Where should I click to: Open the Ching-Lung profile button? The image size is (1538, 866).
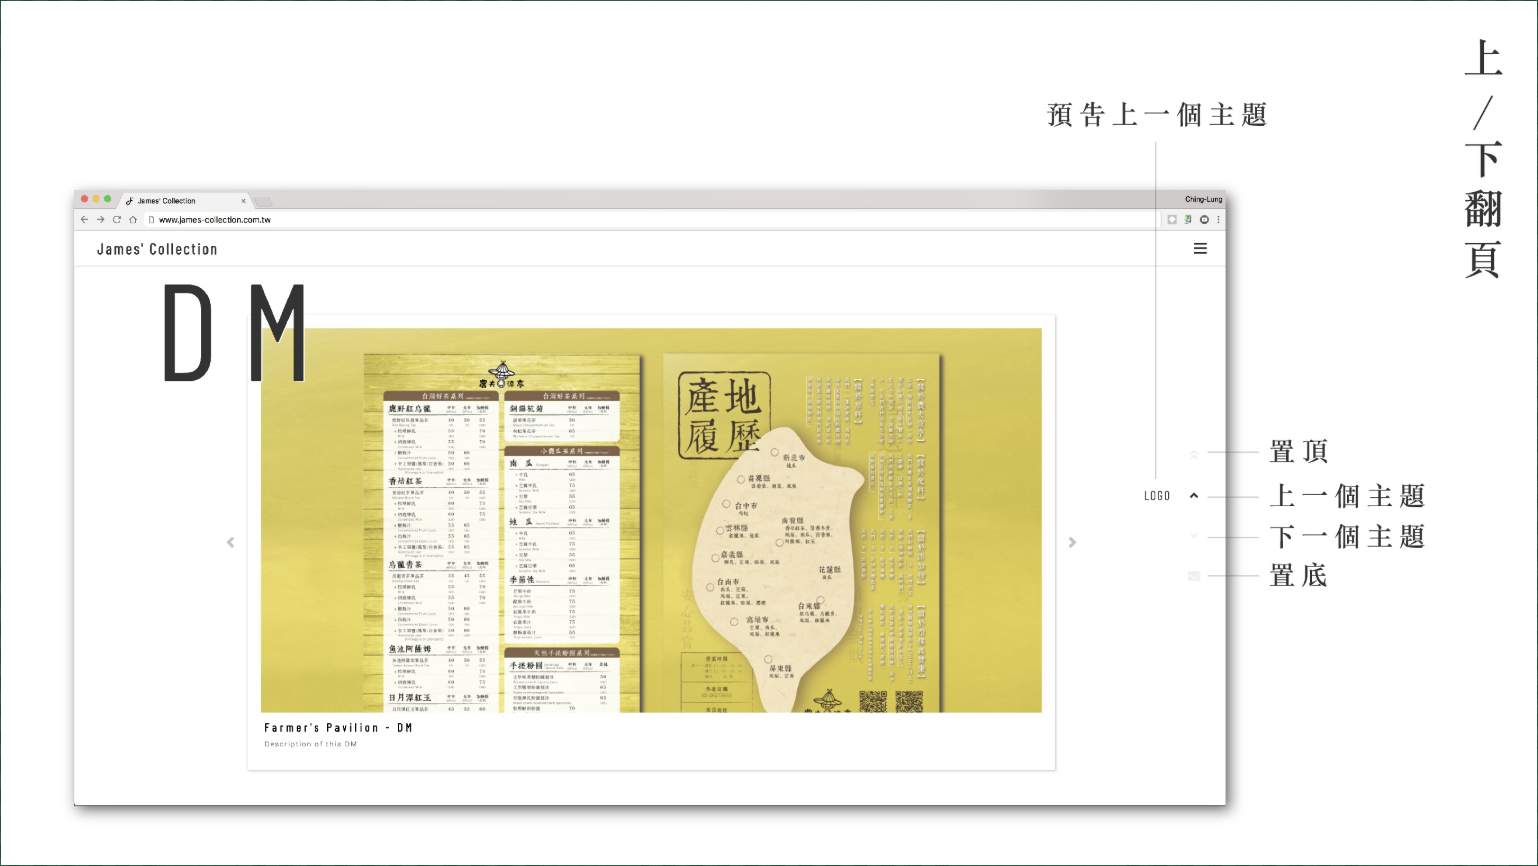[1203, 199]
